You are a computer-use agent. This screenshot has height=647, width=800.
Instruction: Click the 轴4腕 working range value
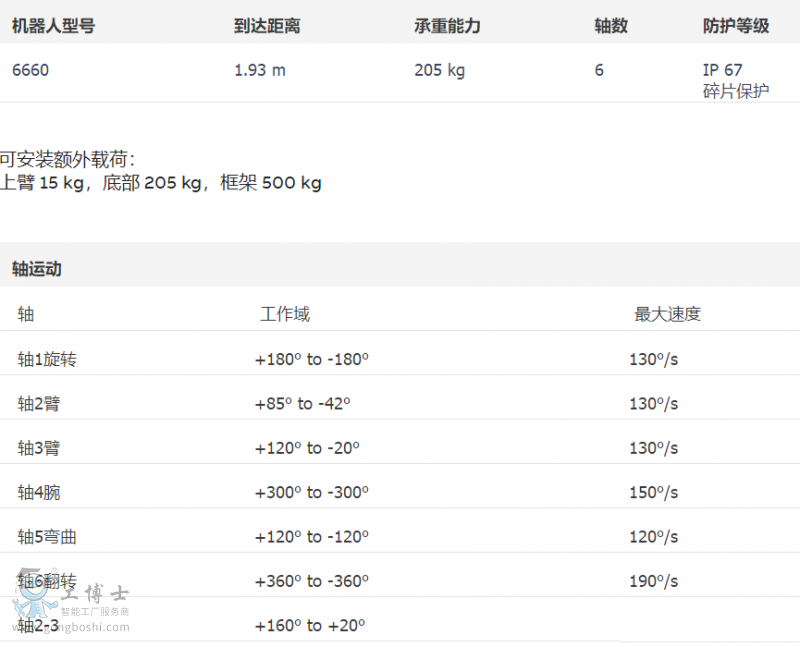click(x=311, y=492)
